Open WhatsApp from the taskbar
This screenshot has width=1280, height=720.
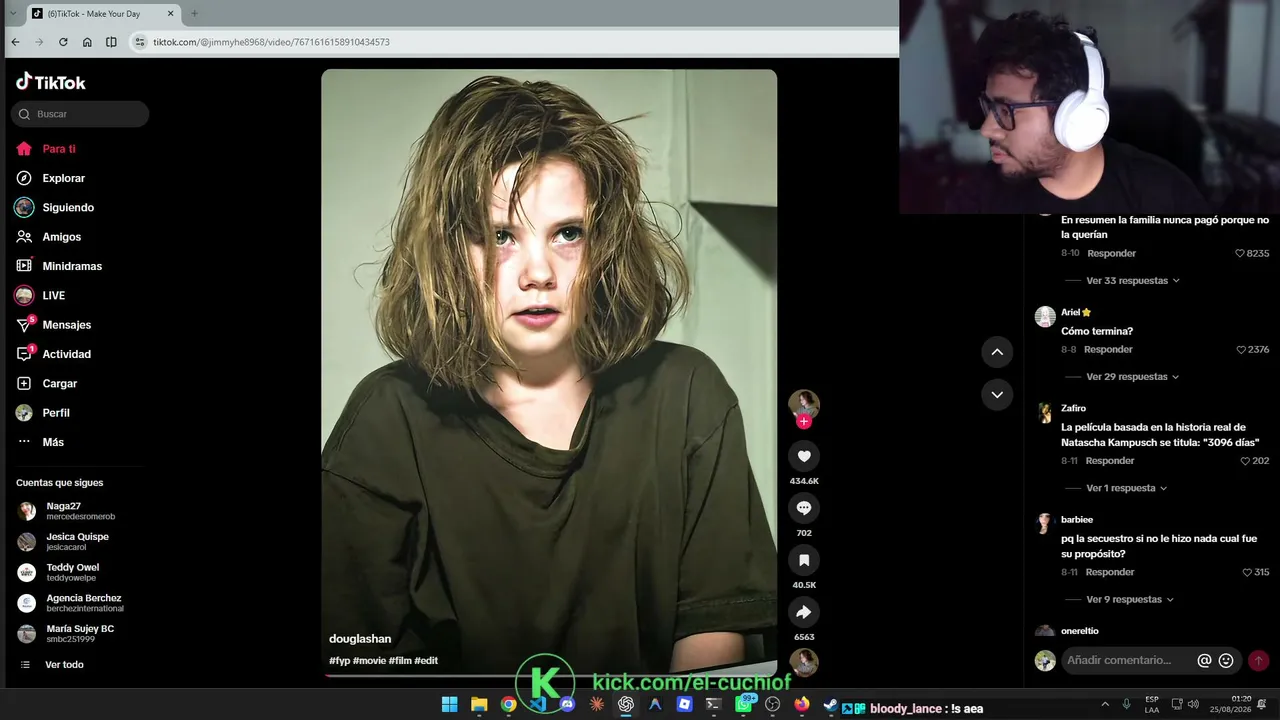[x=743, y=705]
